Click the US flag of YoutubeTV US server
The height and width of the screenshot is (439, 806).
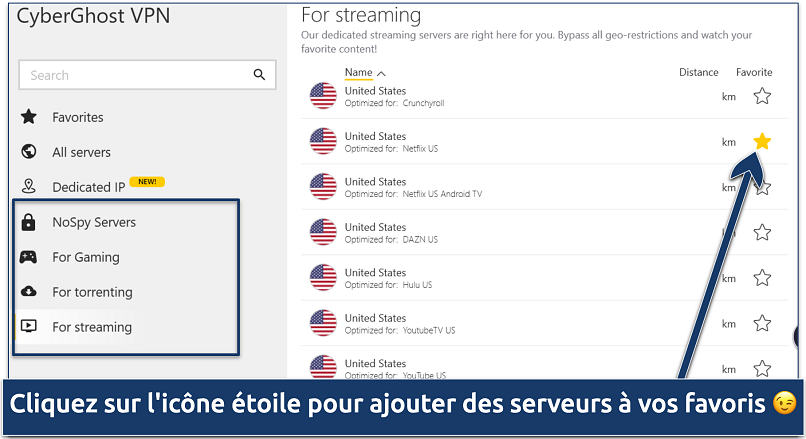[x=323, y=323]
